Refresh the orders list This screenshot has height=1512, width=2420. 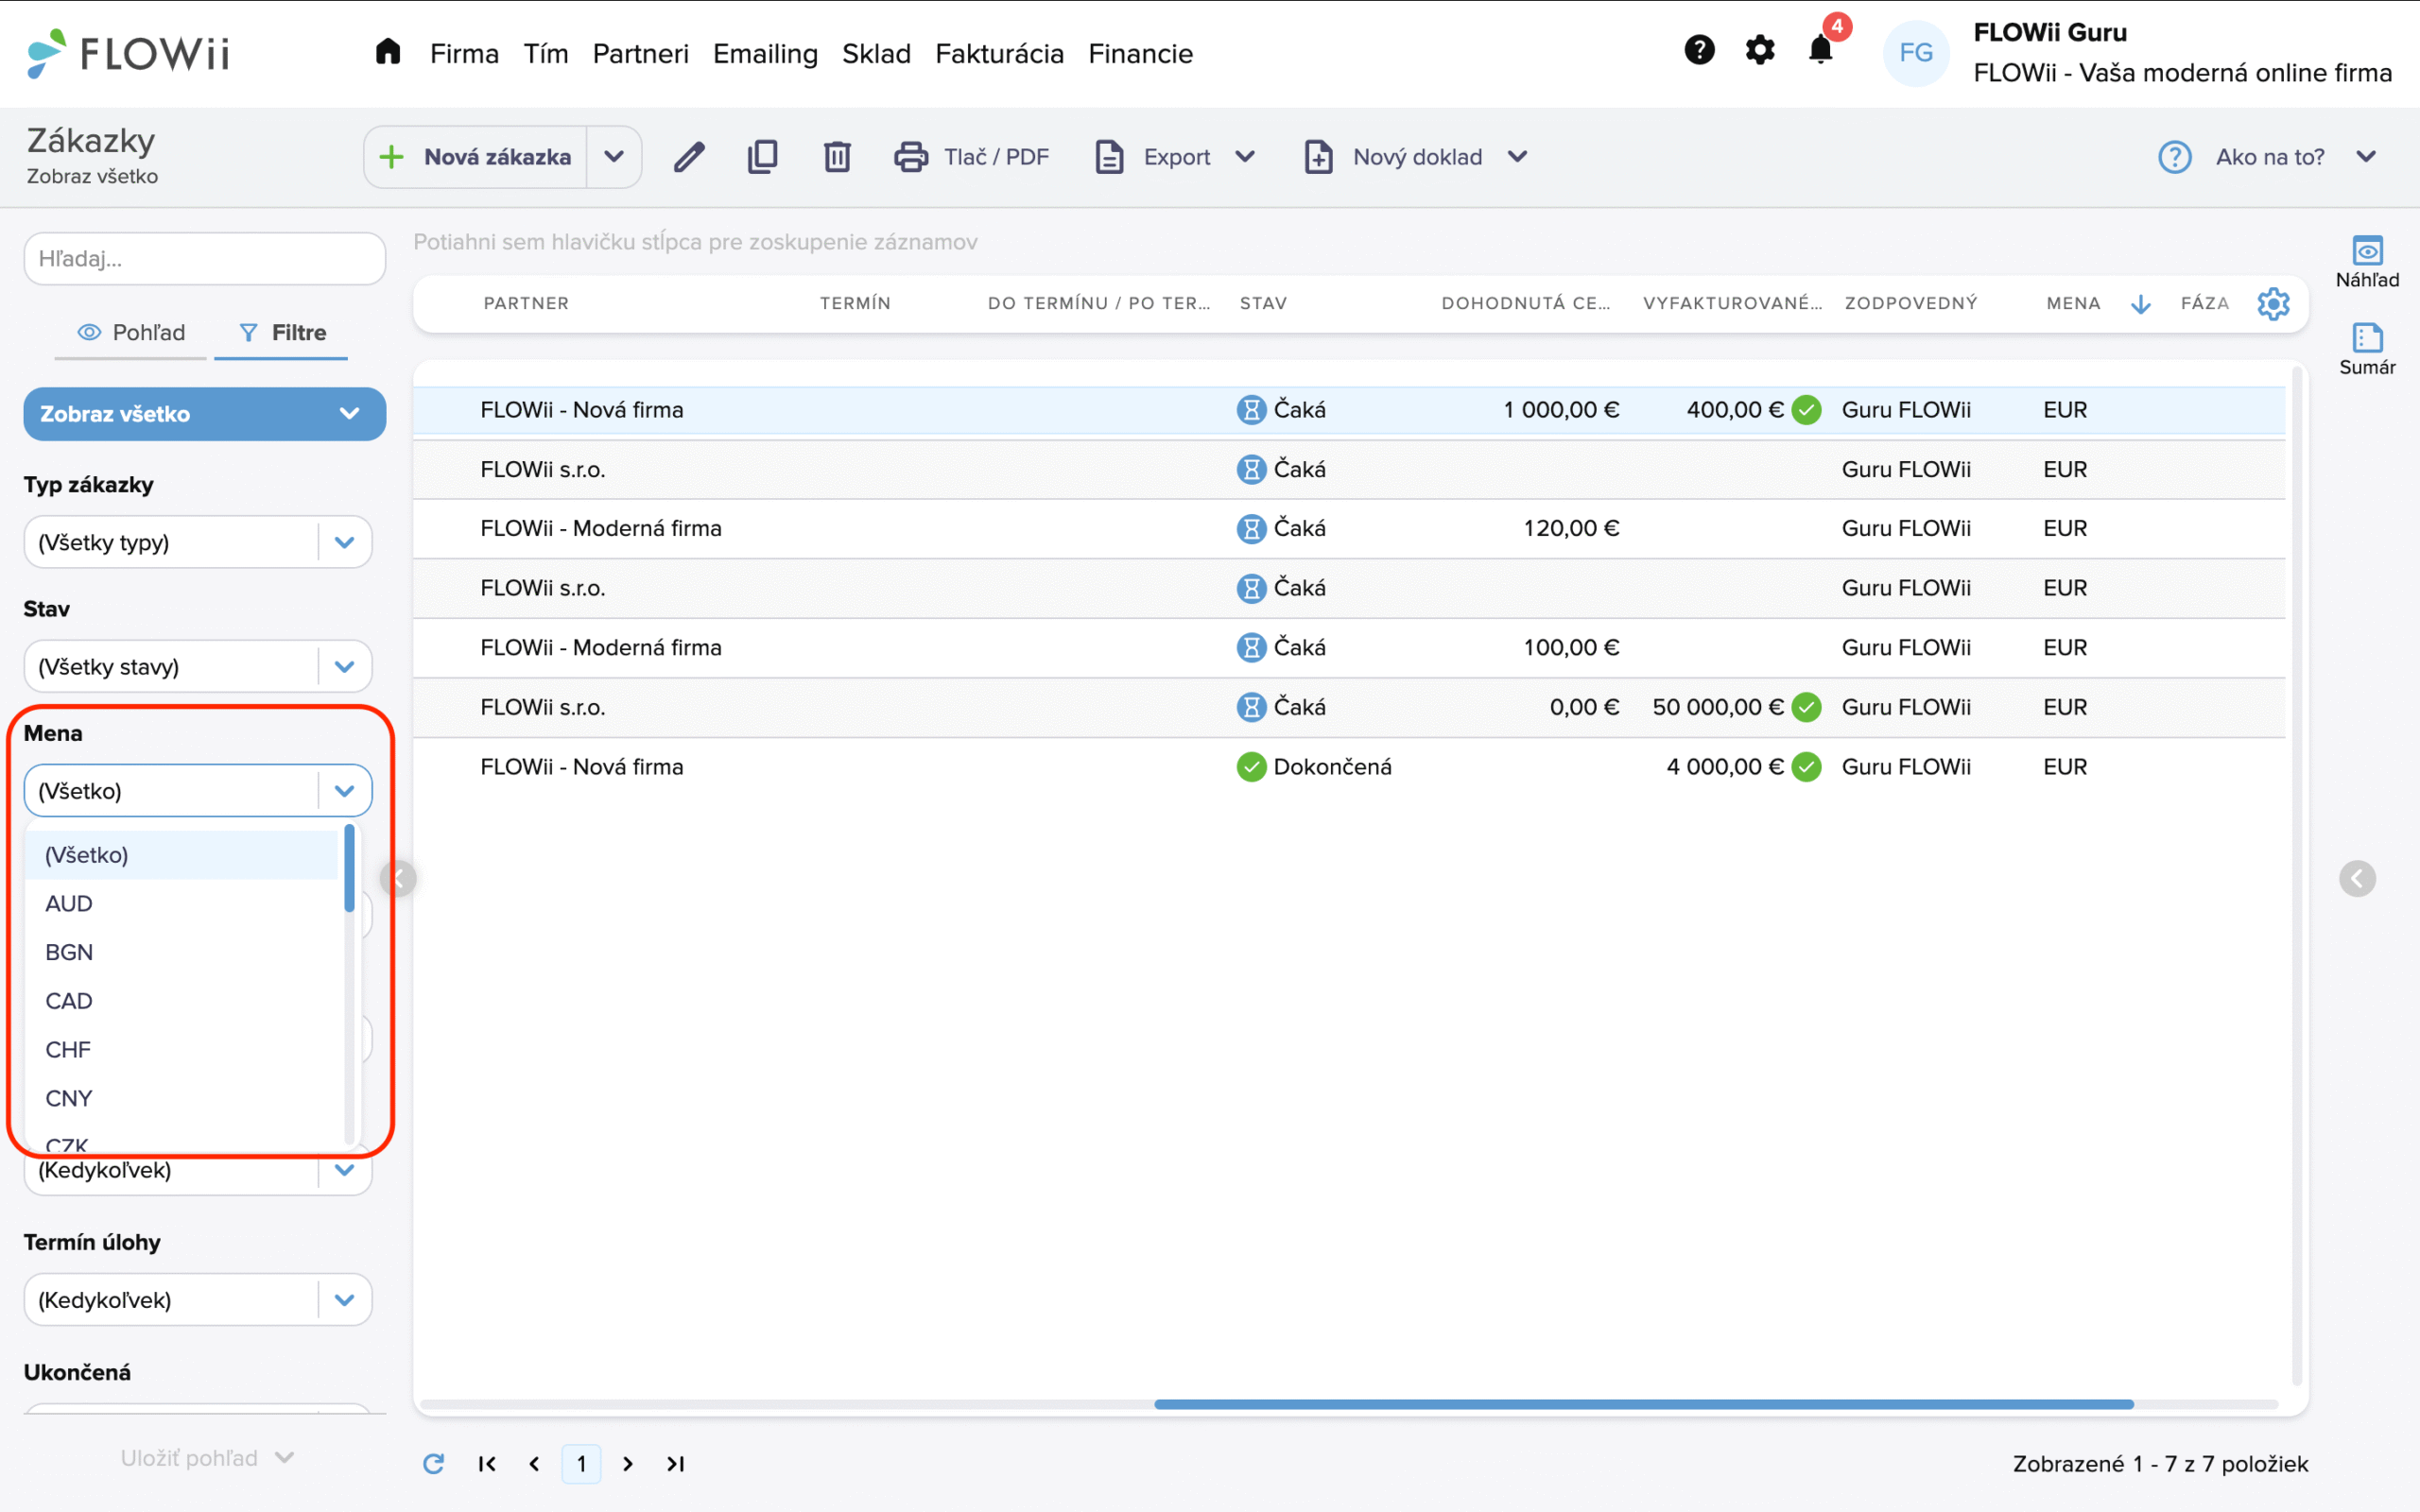pos(433,1464)
